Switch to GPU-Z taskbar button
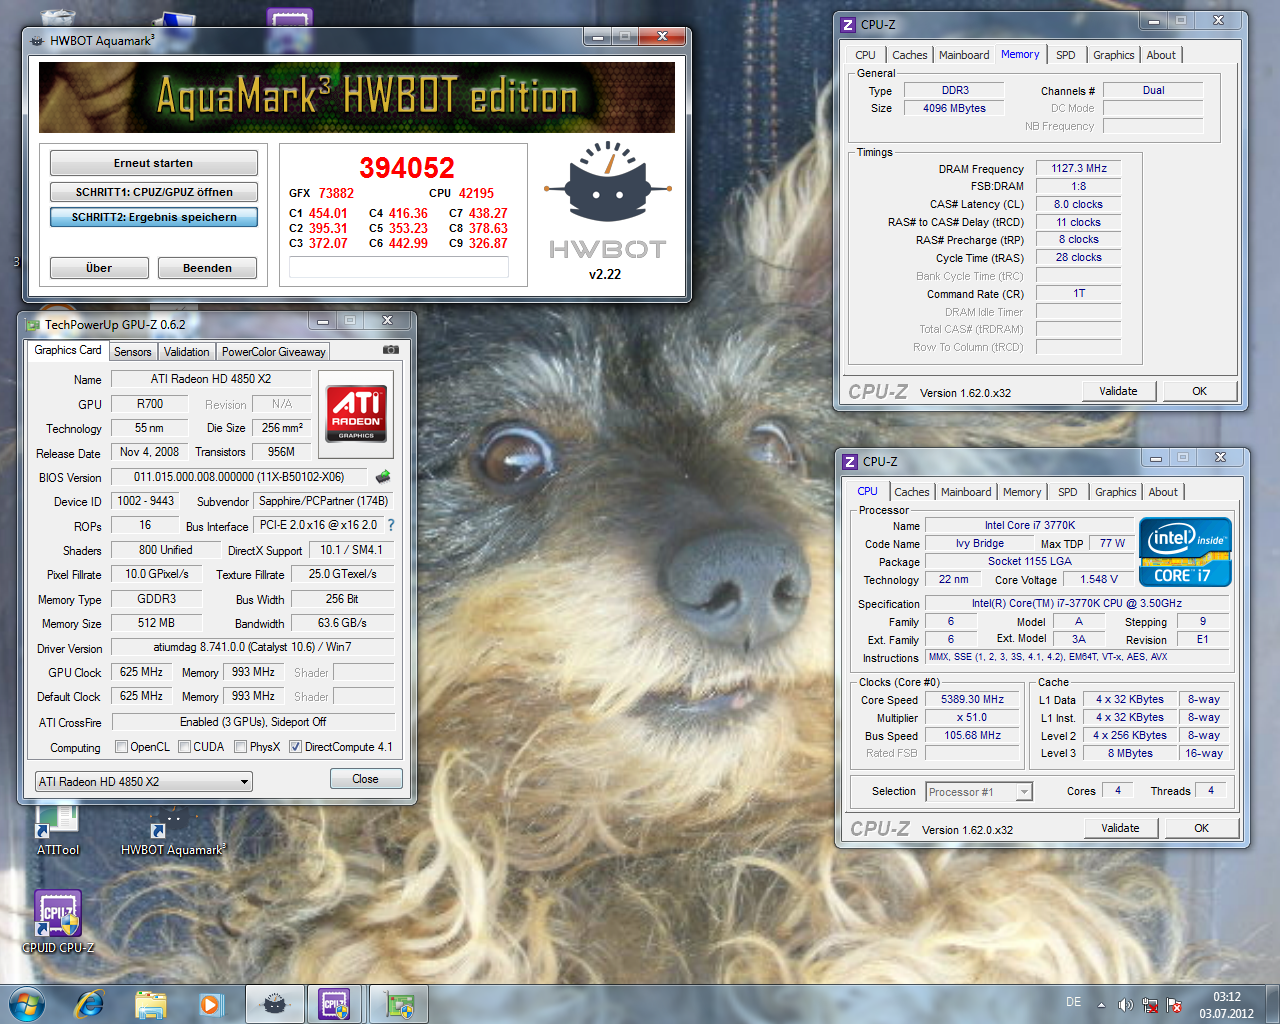 [399, 1004]
